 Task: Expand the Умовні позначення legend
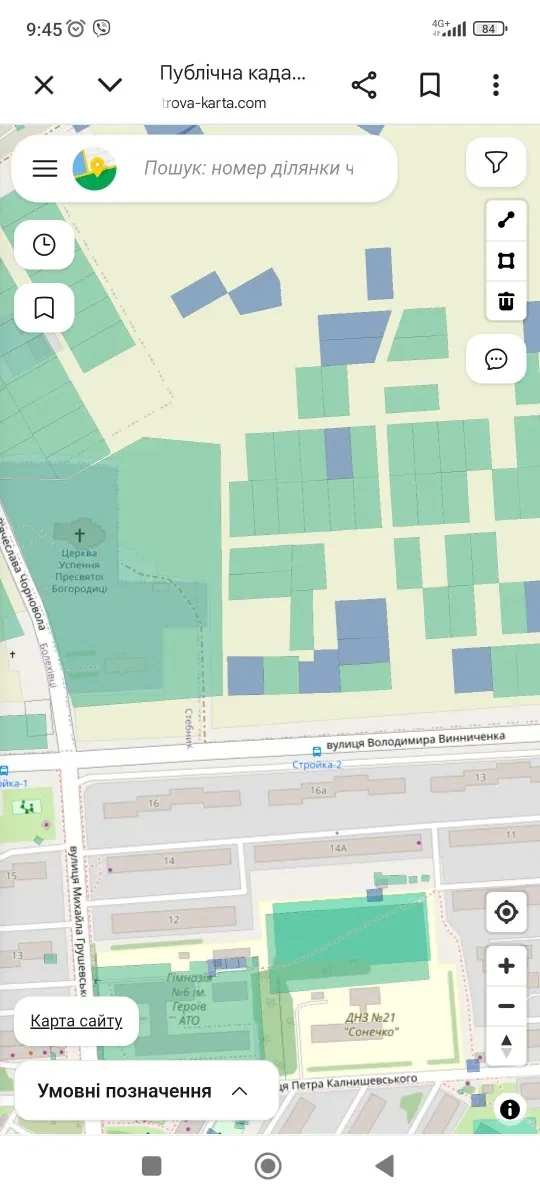pyautogui.click(x=146, y=1091)
